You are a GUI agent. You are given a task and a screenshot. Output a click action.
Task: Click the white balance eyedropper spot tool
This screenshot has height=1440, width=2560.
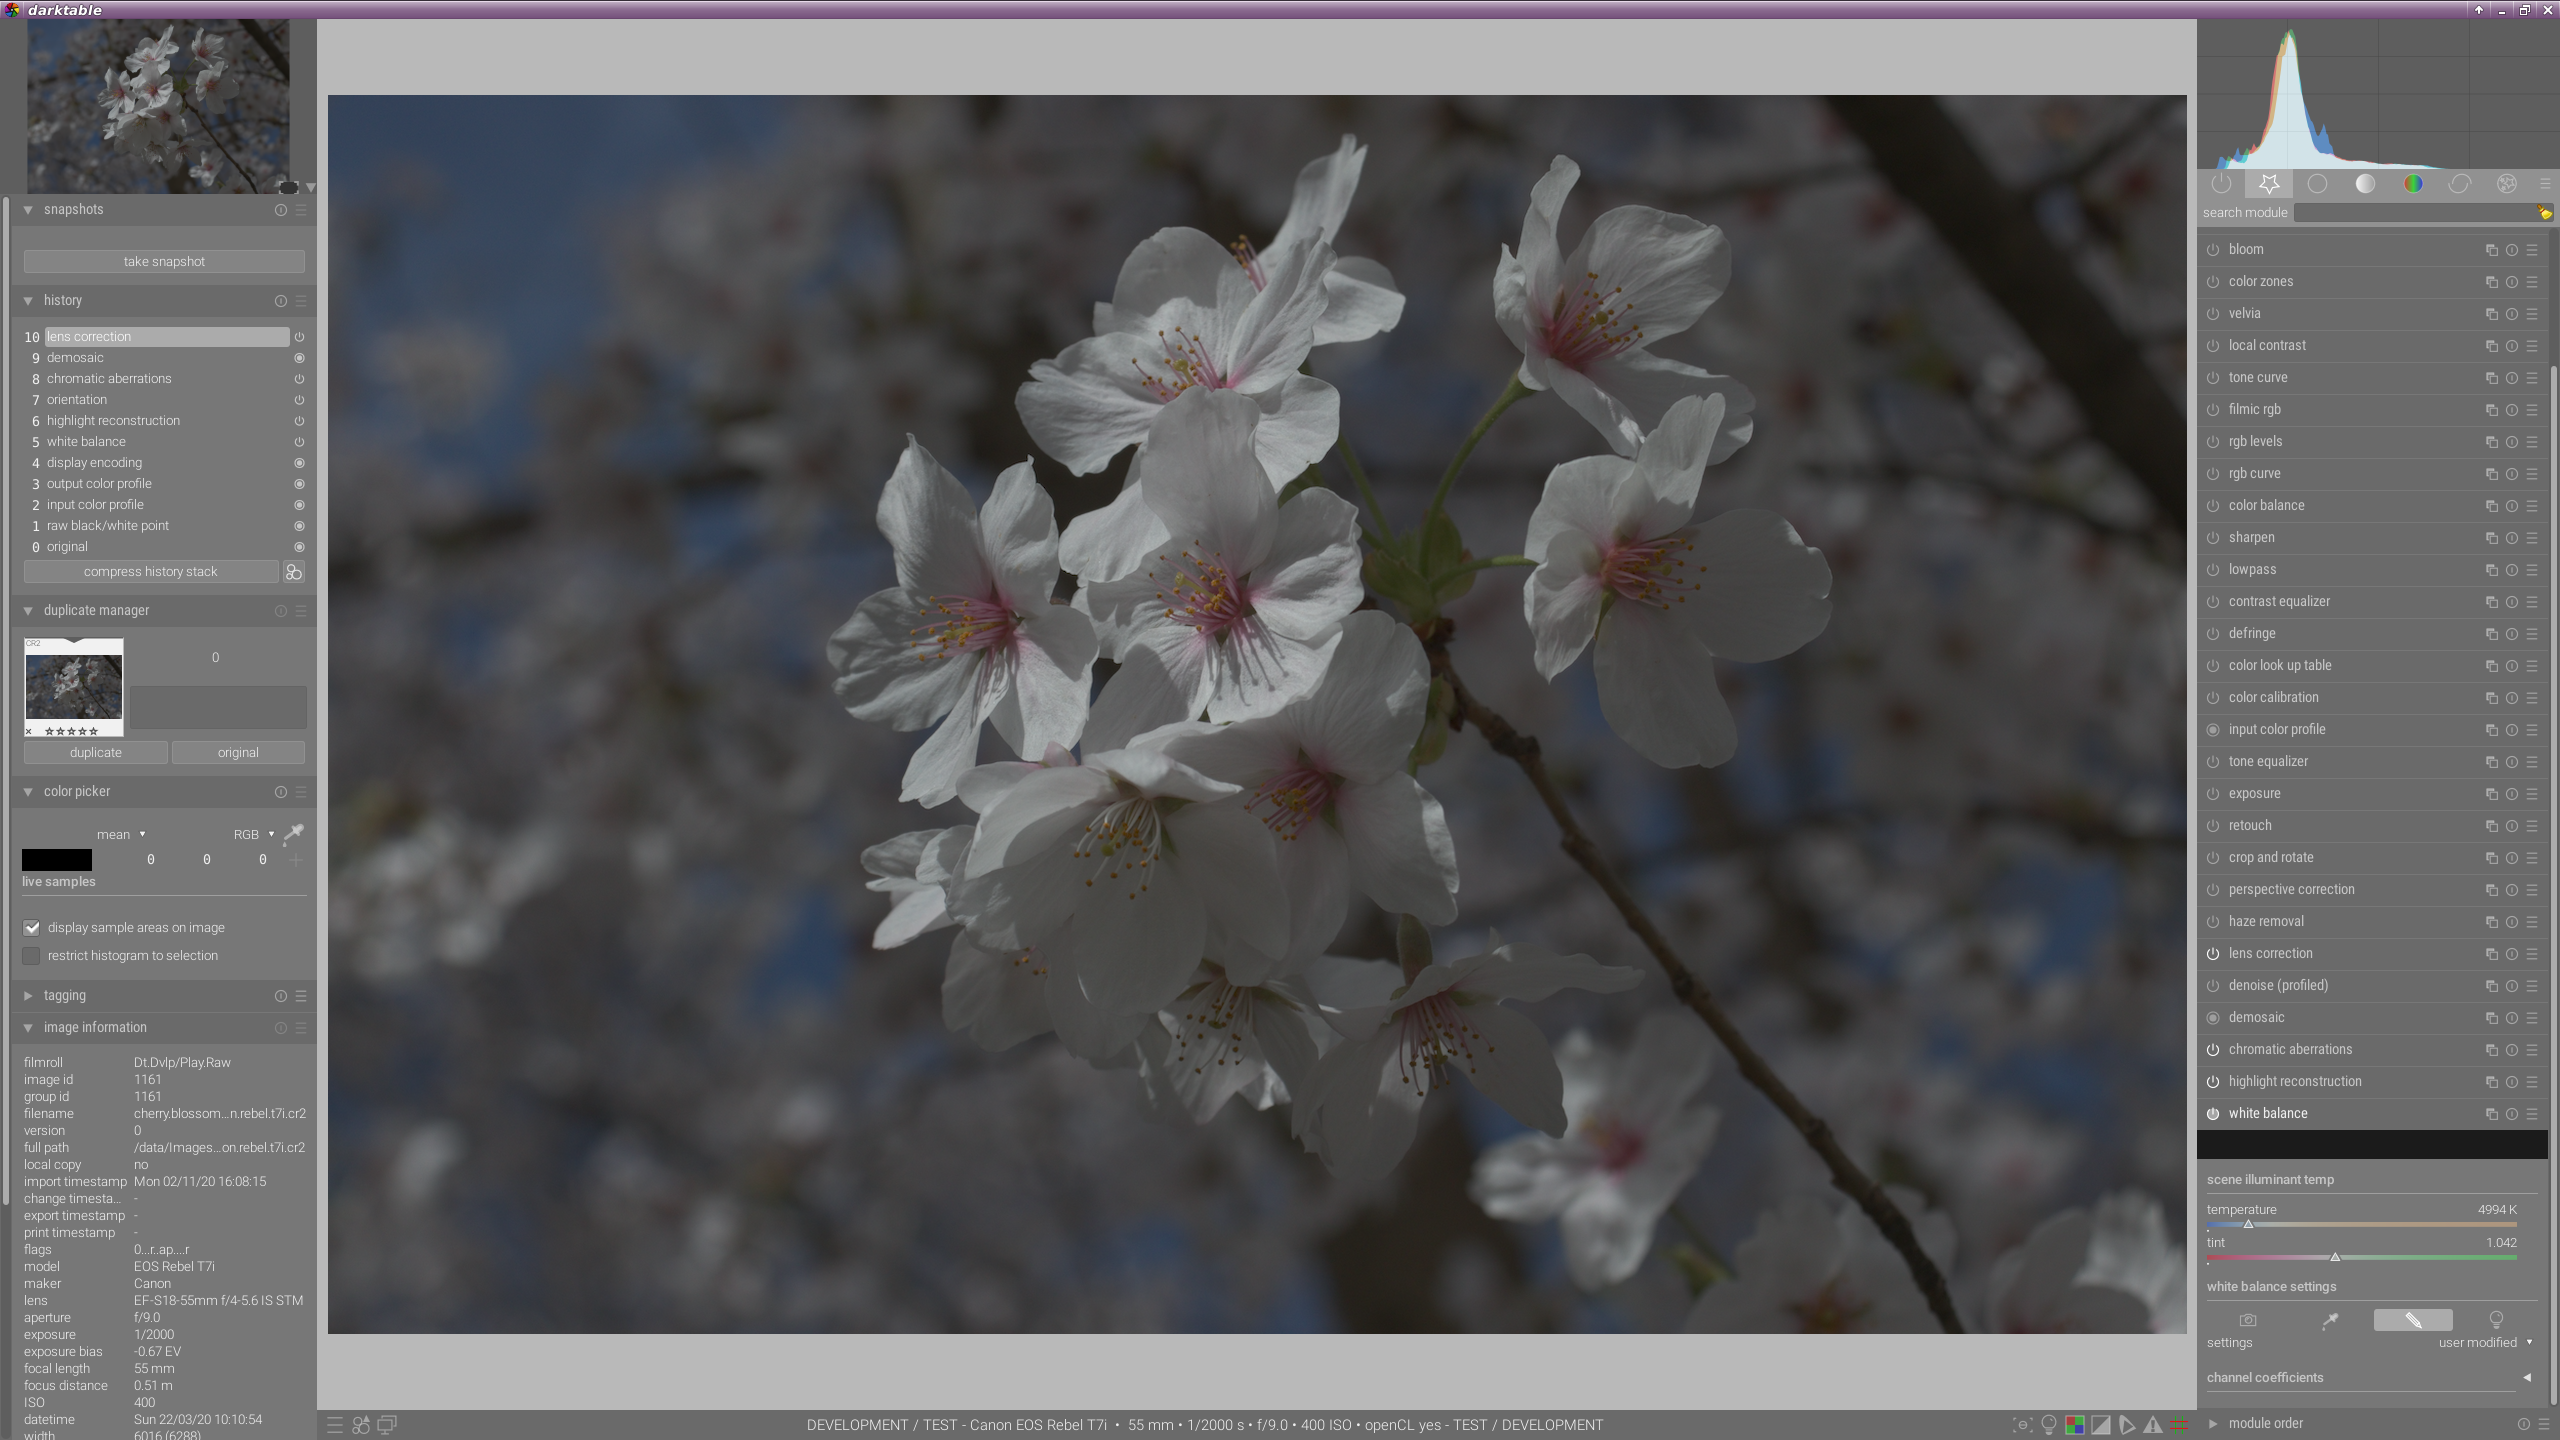tap(2330, 1320)
